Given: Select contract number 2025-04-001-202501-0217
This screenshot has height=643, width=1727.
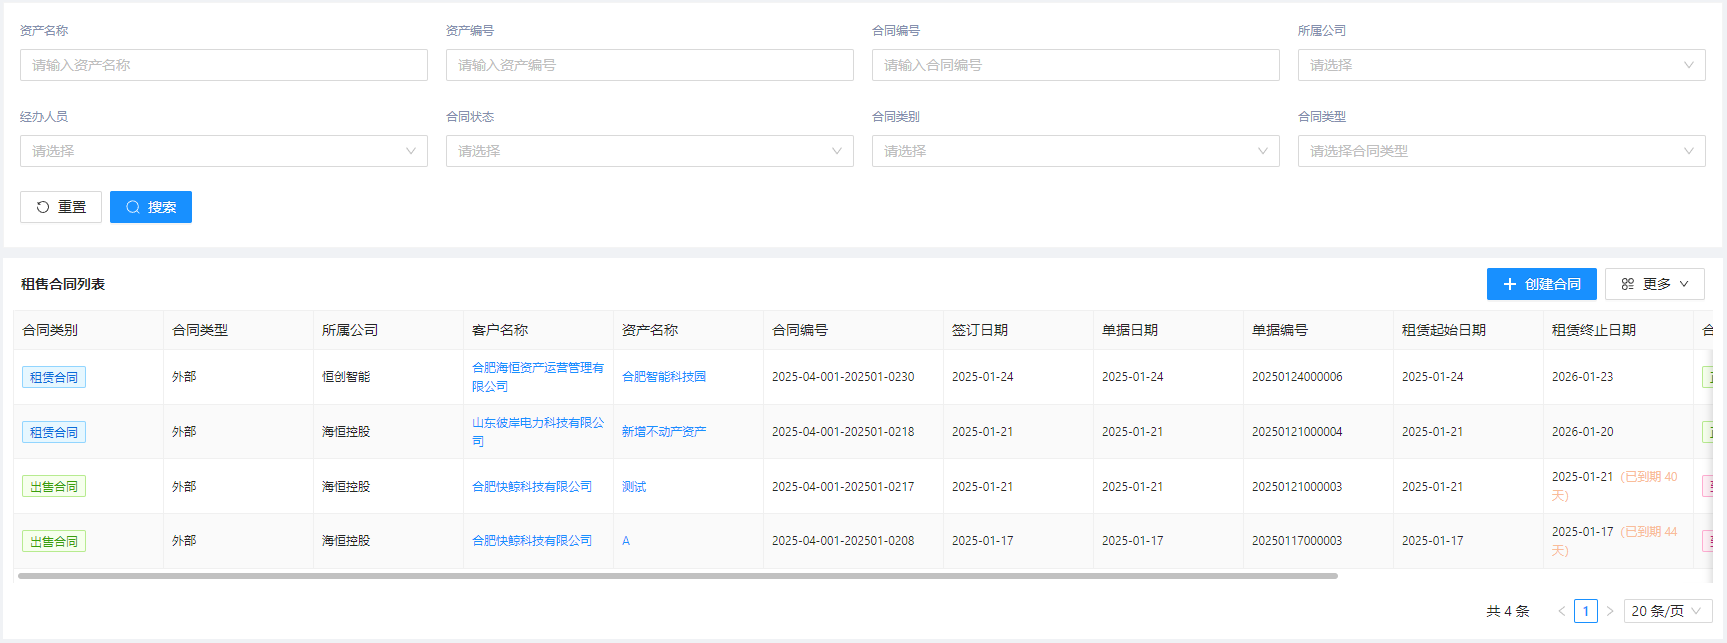Looking at the screenshot, I should (843, 487).
